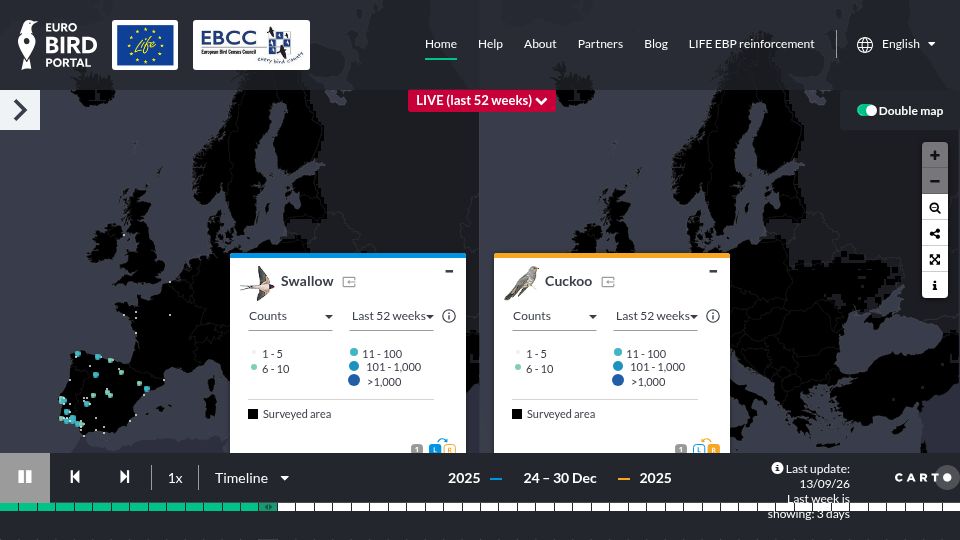Click the CARTO attribution link
The height and width of the screenshot is (540, 960).
[923, 477]
